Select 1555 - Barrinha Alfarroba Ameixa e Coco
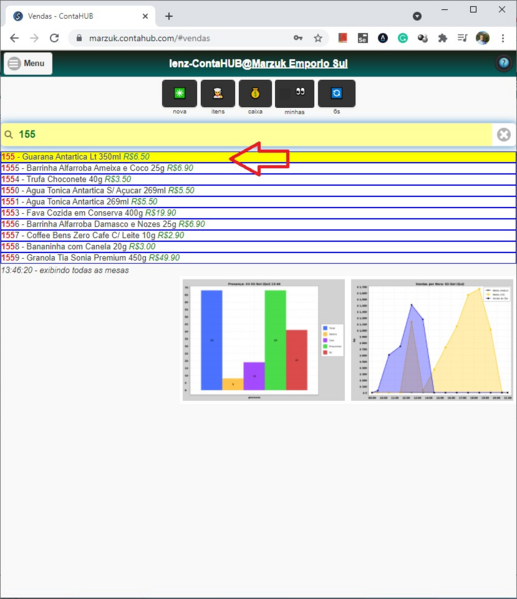The image size is (517, 599). coord(258,168)
